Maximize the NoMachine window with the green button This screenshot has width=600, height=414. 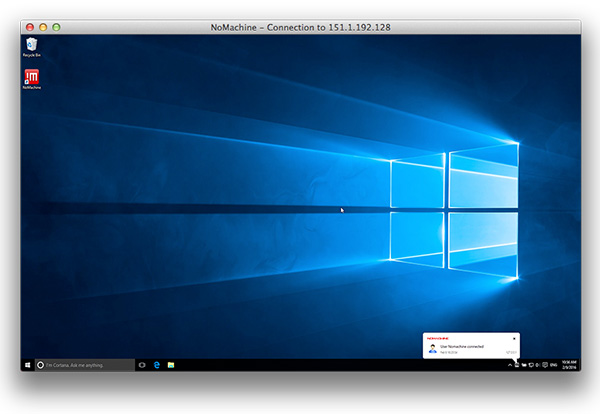pos(56,27)
